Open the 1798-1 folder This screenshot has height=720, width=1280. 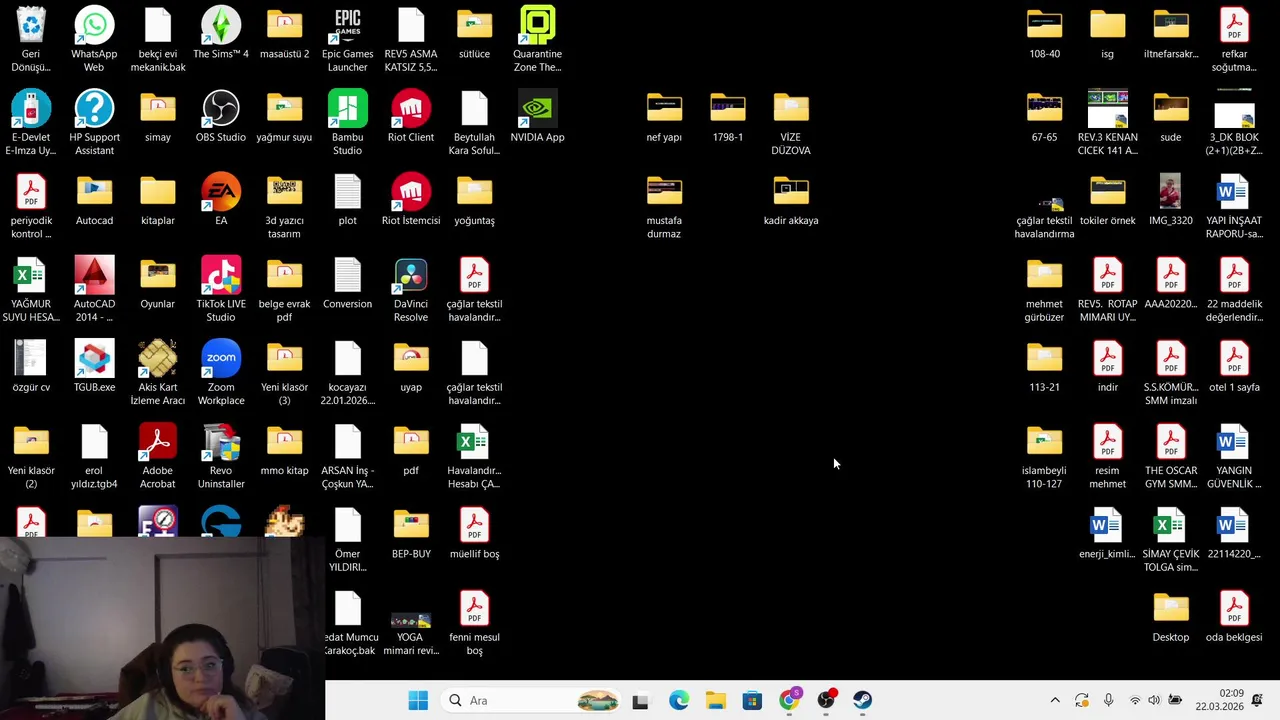click(728, 108)
